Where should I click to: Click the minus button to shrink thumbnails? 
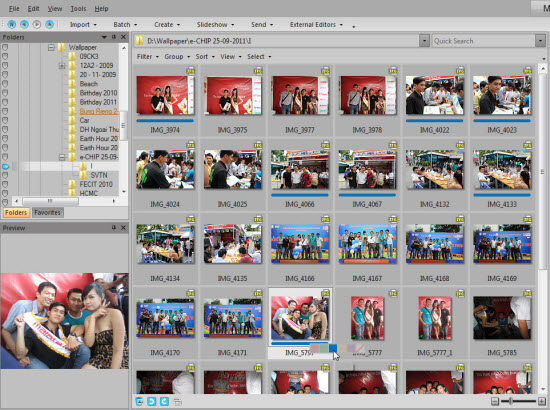point(495,401)
